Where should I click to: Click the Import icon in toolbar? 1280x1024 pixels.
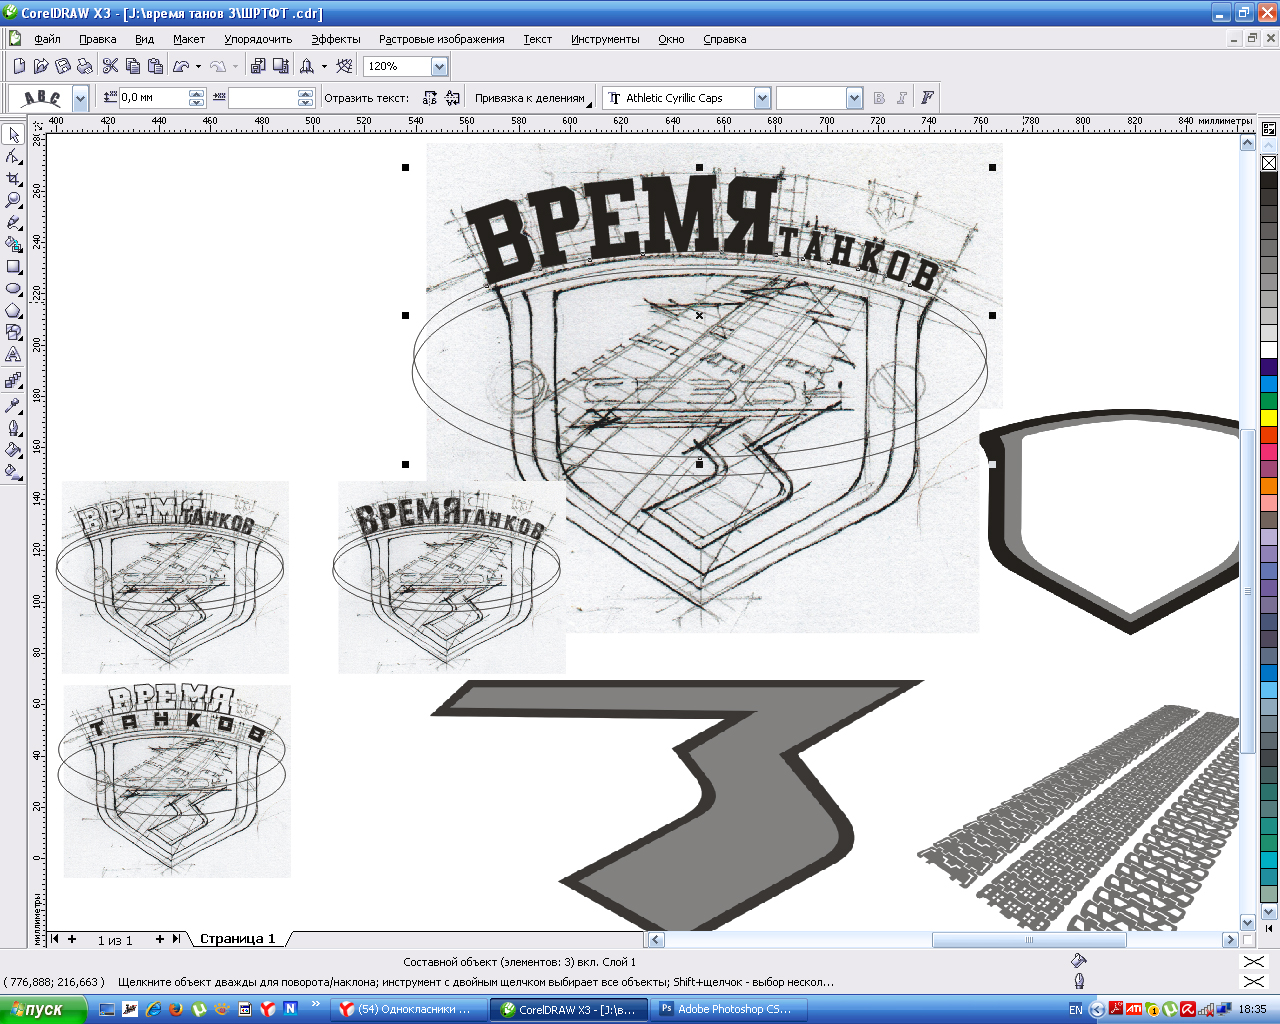click(x=258, y=66)
